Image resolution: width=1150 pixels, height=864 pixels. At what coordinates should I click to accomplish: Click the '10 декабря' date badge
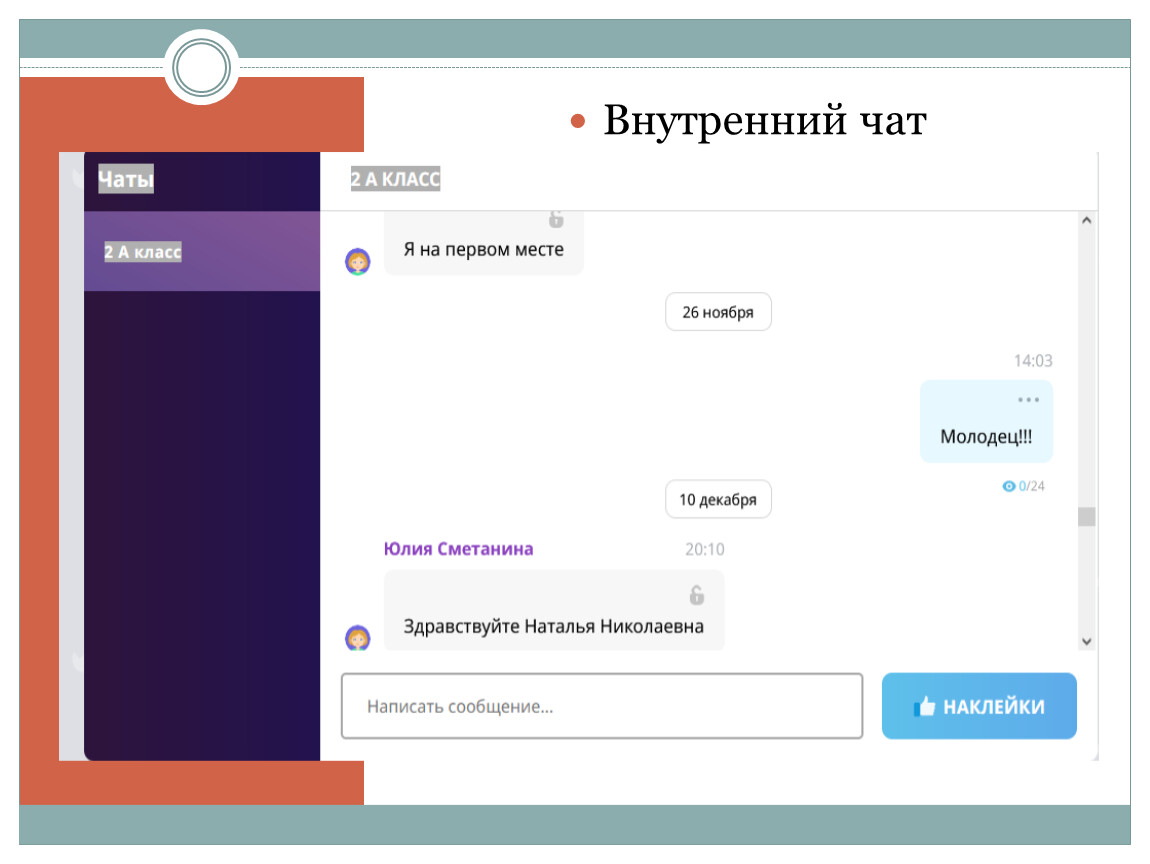718,500
